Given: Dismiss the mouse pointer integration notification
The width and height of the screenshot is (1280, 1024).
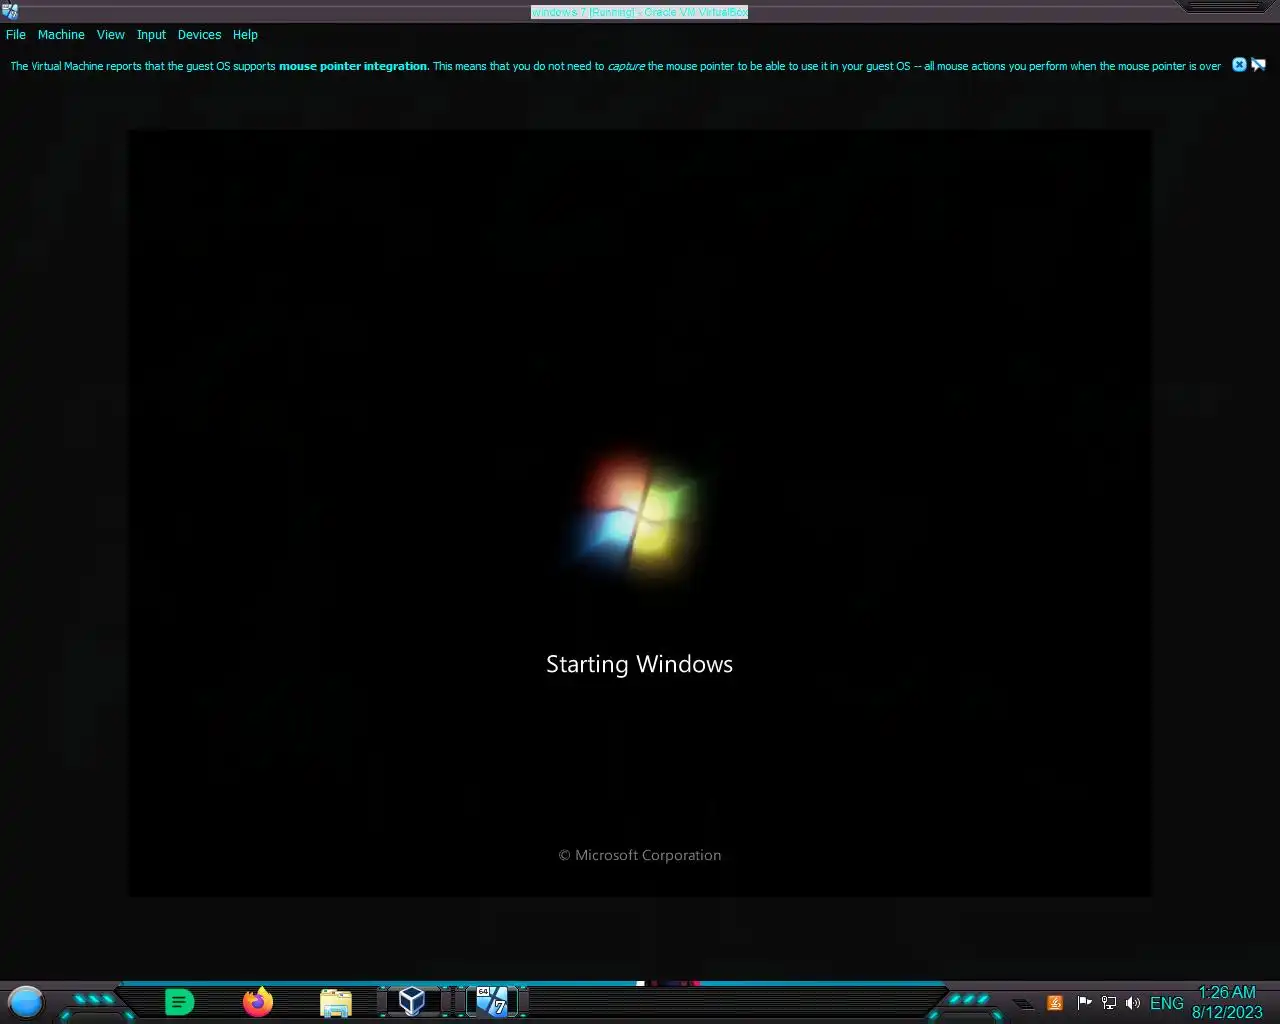Looking at the screenshot, I should [1239, 65].
